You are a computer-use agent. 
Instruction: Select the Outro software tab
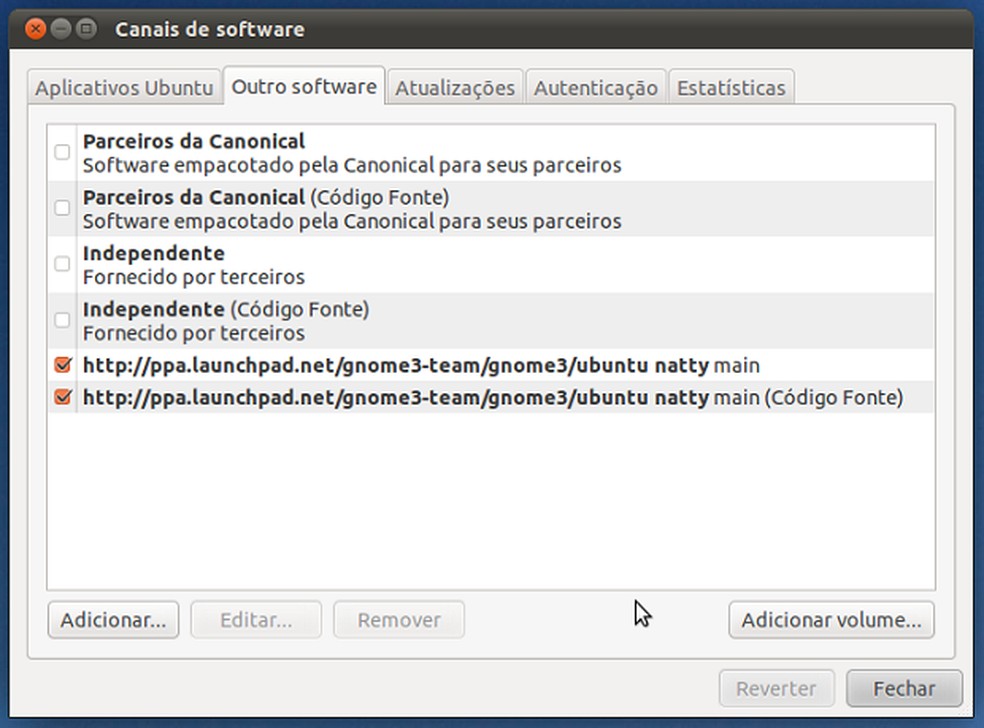[304, 85]
